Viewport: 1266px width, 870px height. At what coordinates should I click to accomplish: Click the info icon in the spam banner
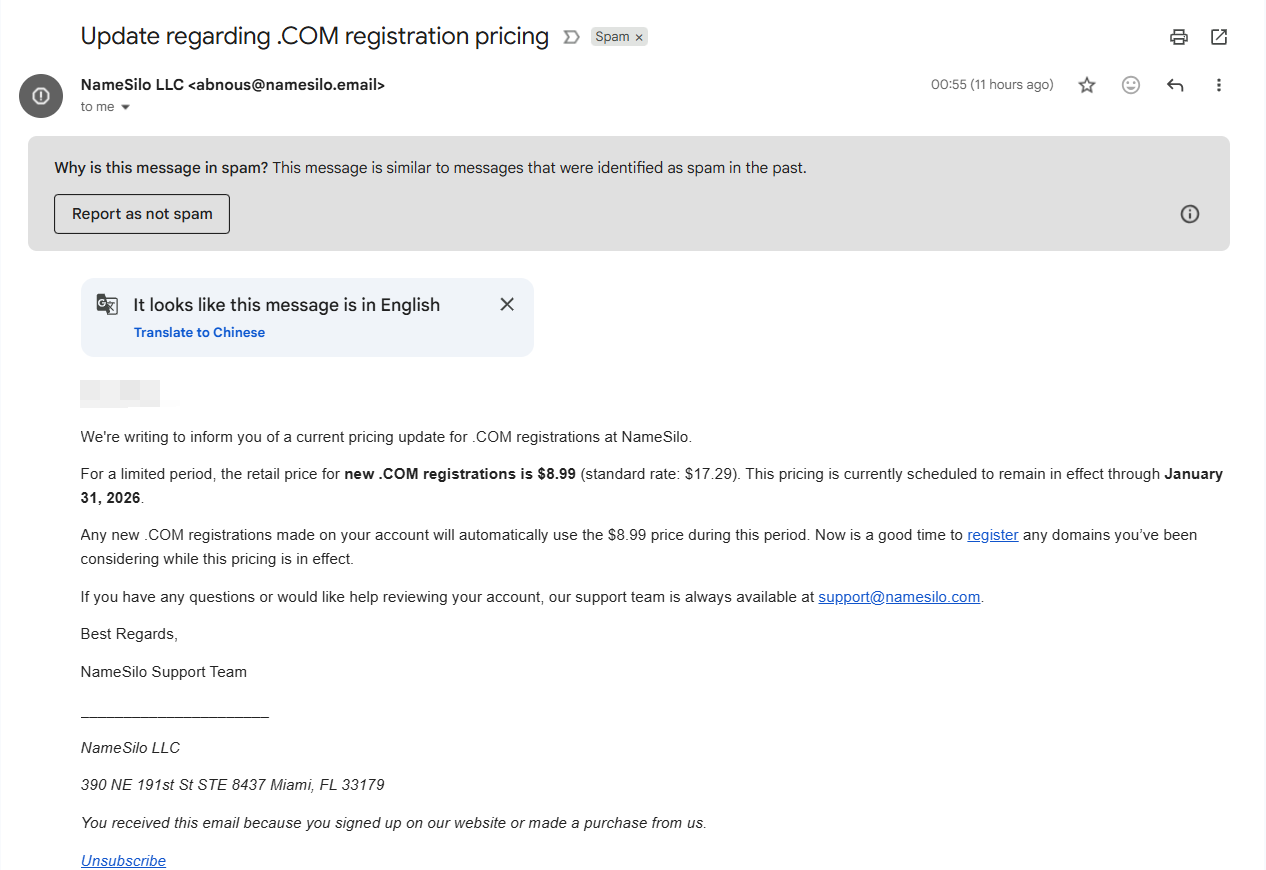[1189, 214]
